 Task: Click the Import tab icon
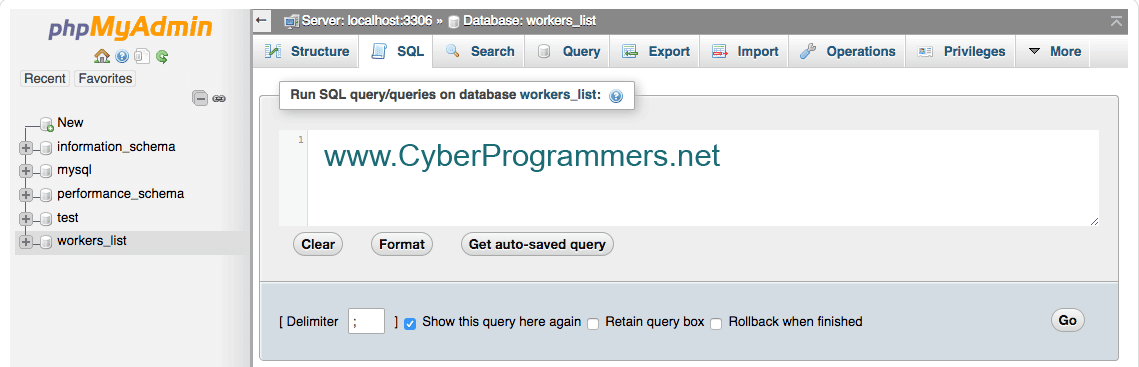[x=720, y=52]
